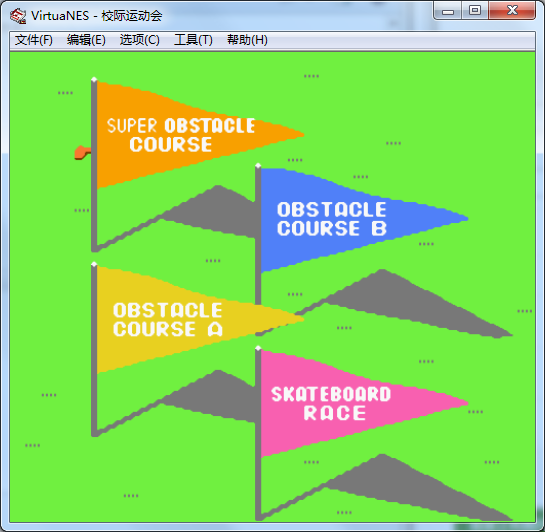Open the 选项(C) options menu

click(x=139, y=40)
